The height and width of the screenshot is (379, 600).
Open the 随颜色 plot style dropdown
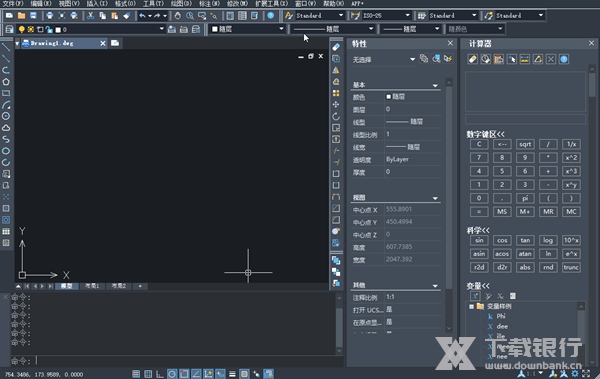tap(500, 29)
